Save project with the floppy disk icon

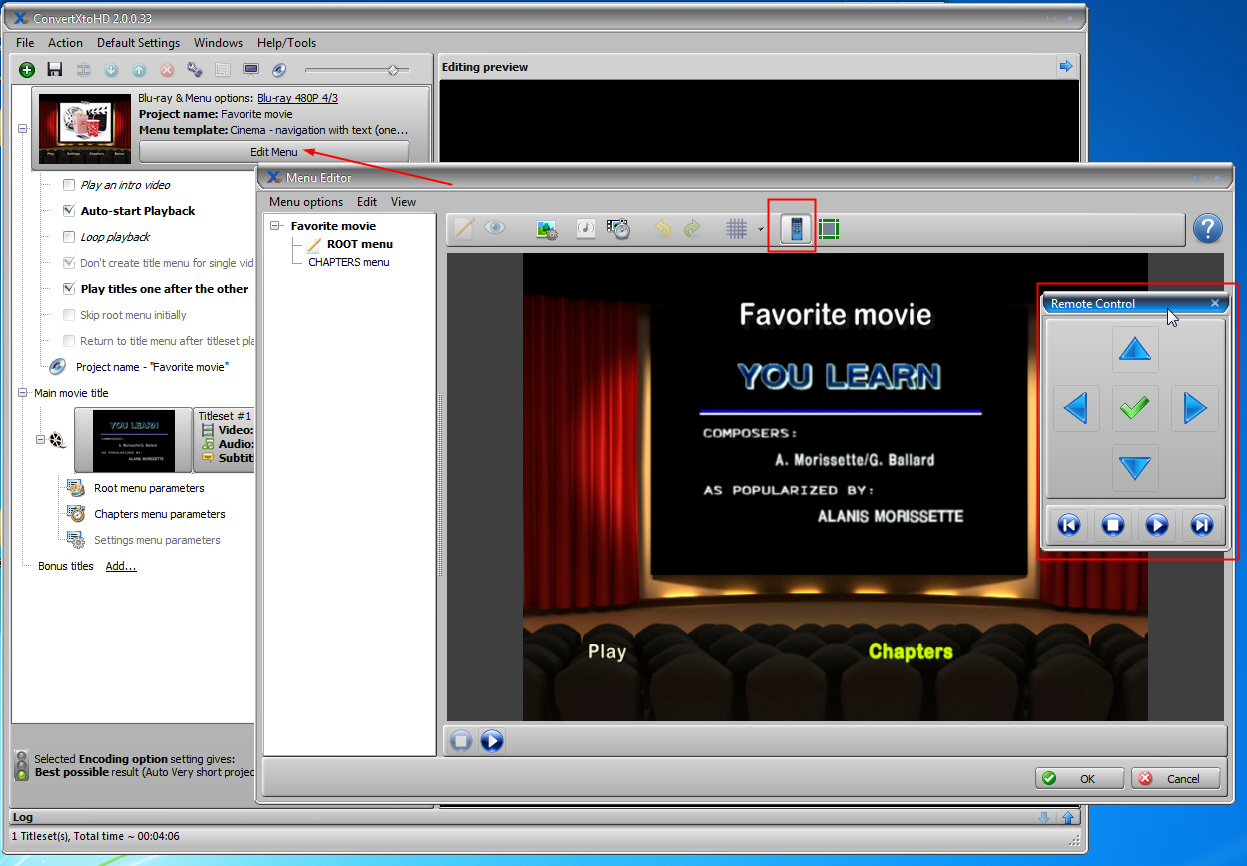[55, 70]
